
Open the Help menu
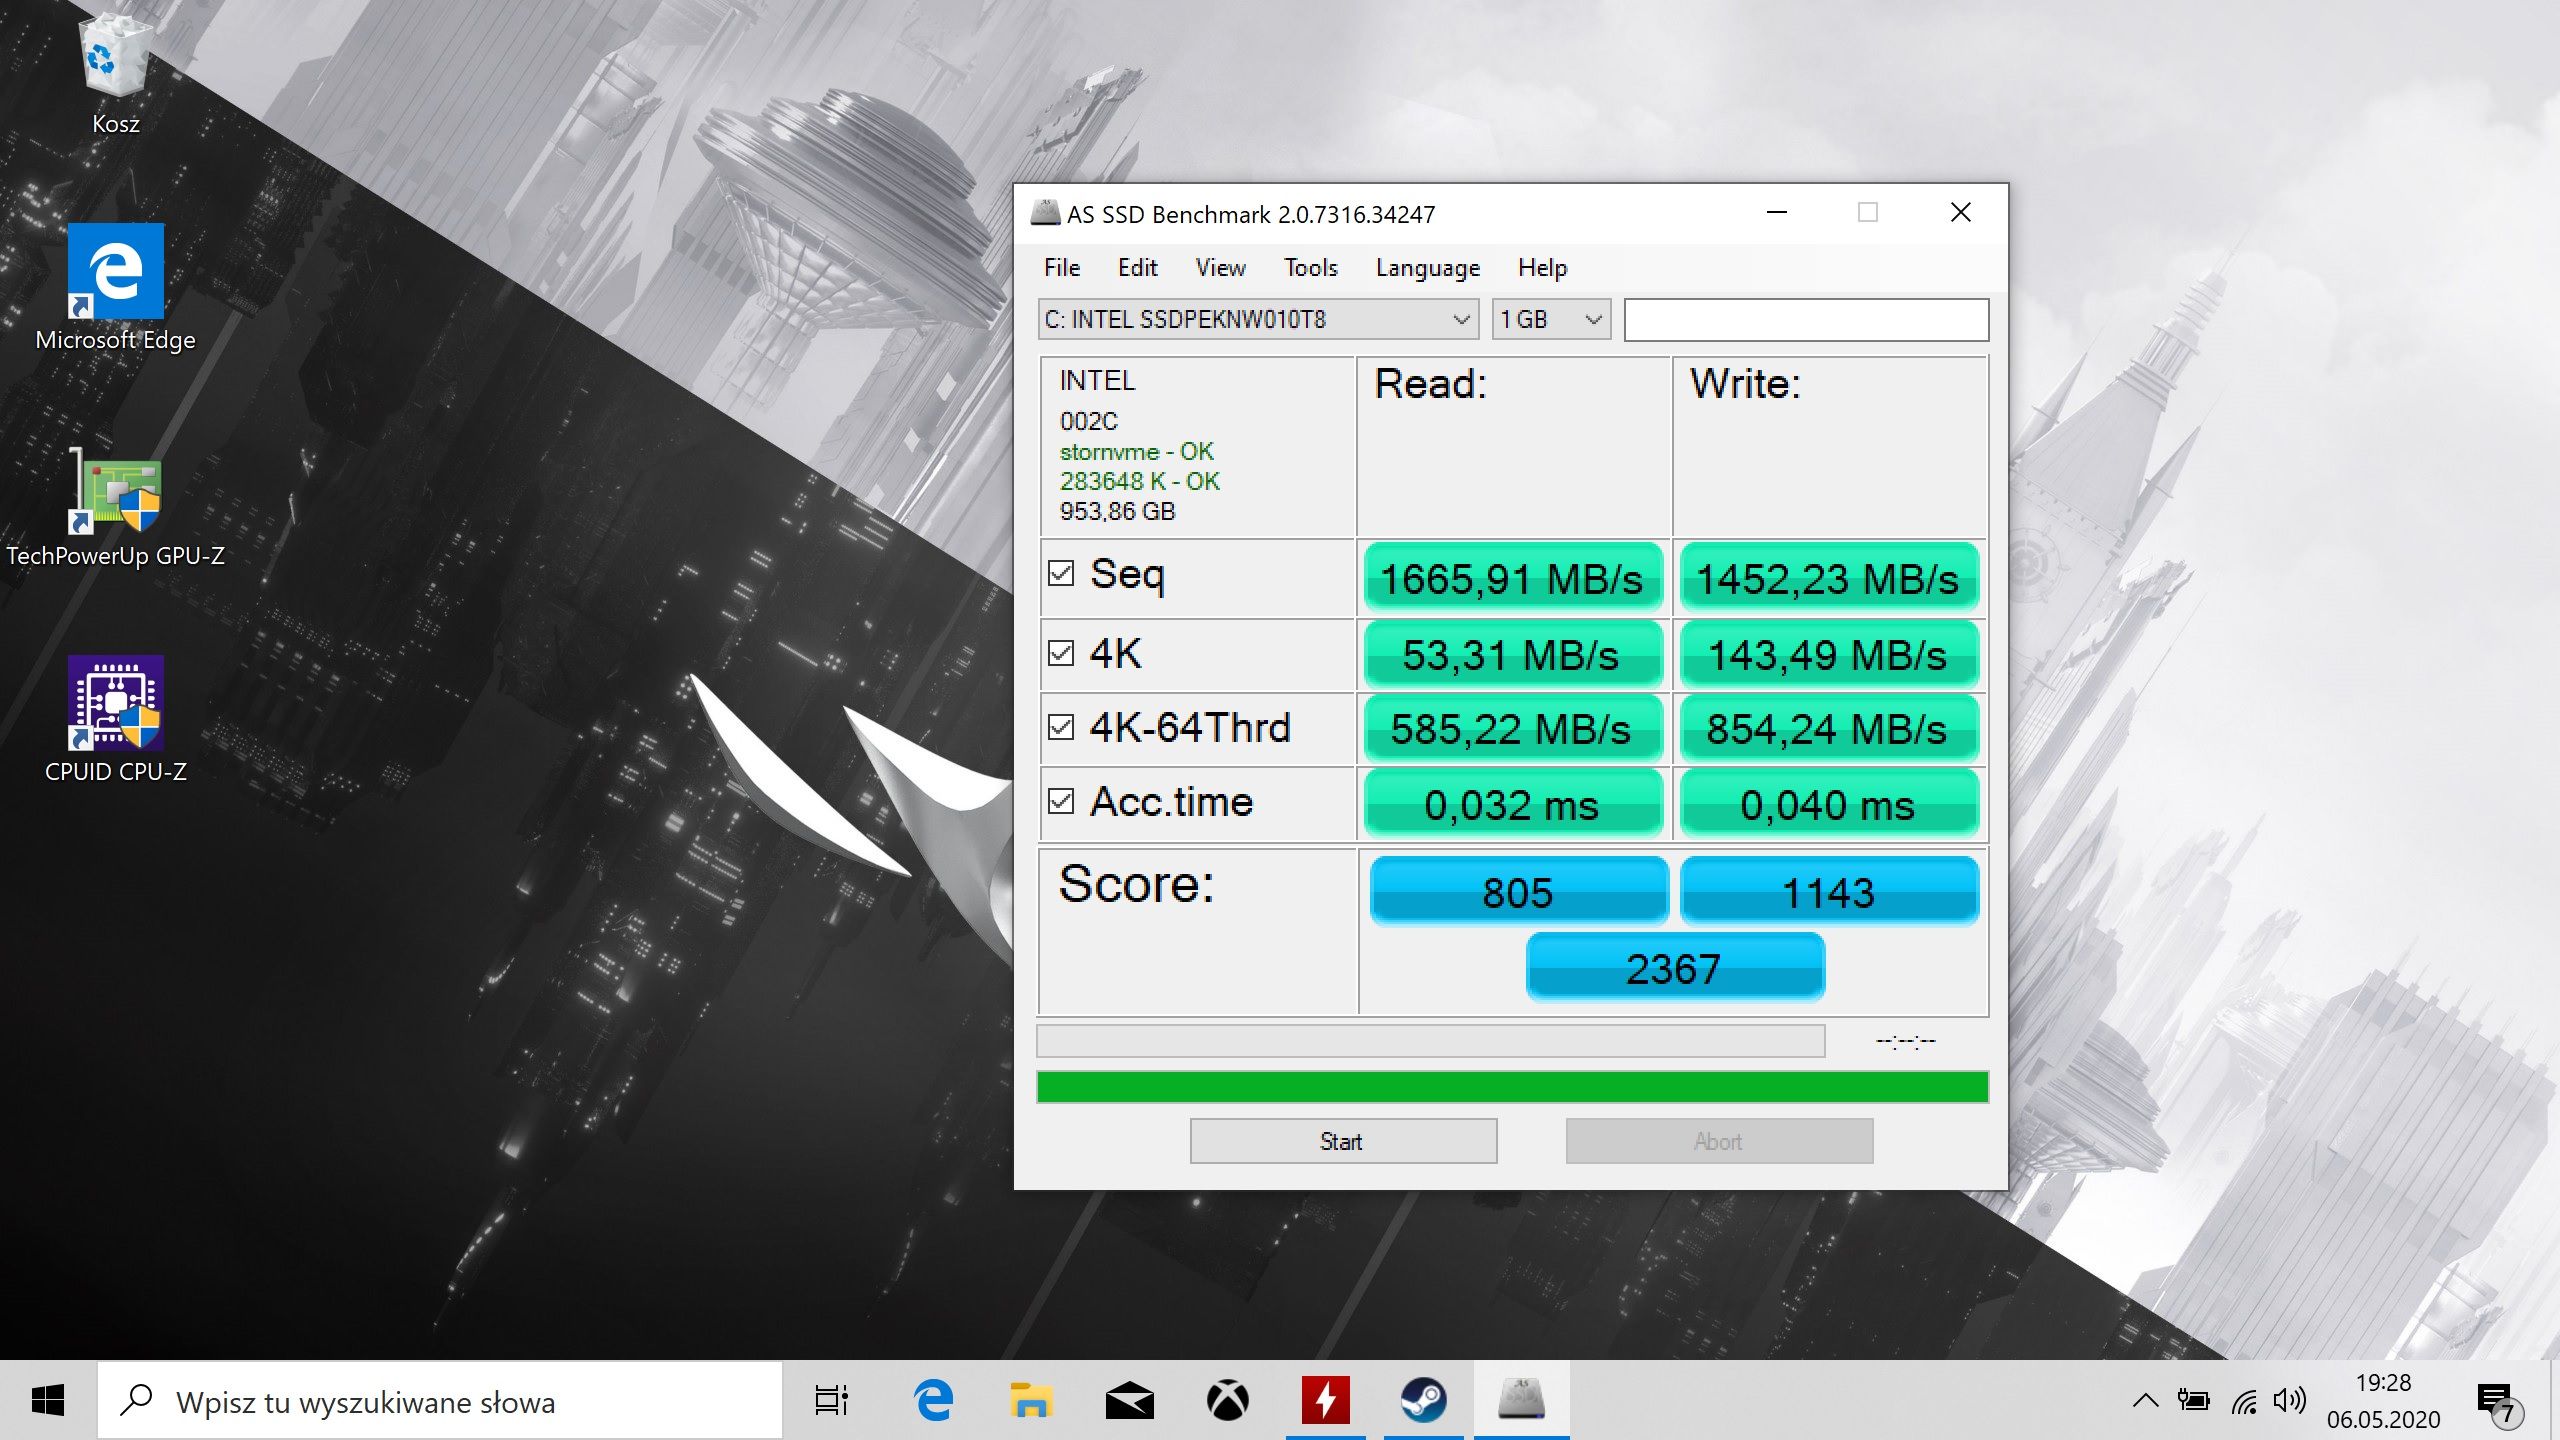tap(1542, 268)
